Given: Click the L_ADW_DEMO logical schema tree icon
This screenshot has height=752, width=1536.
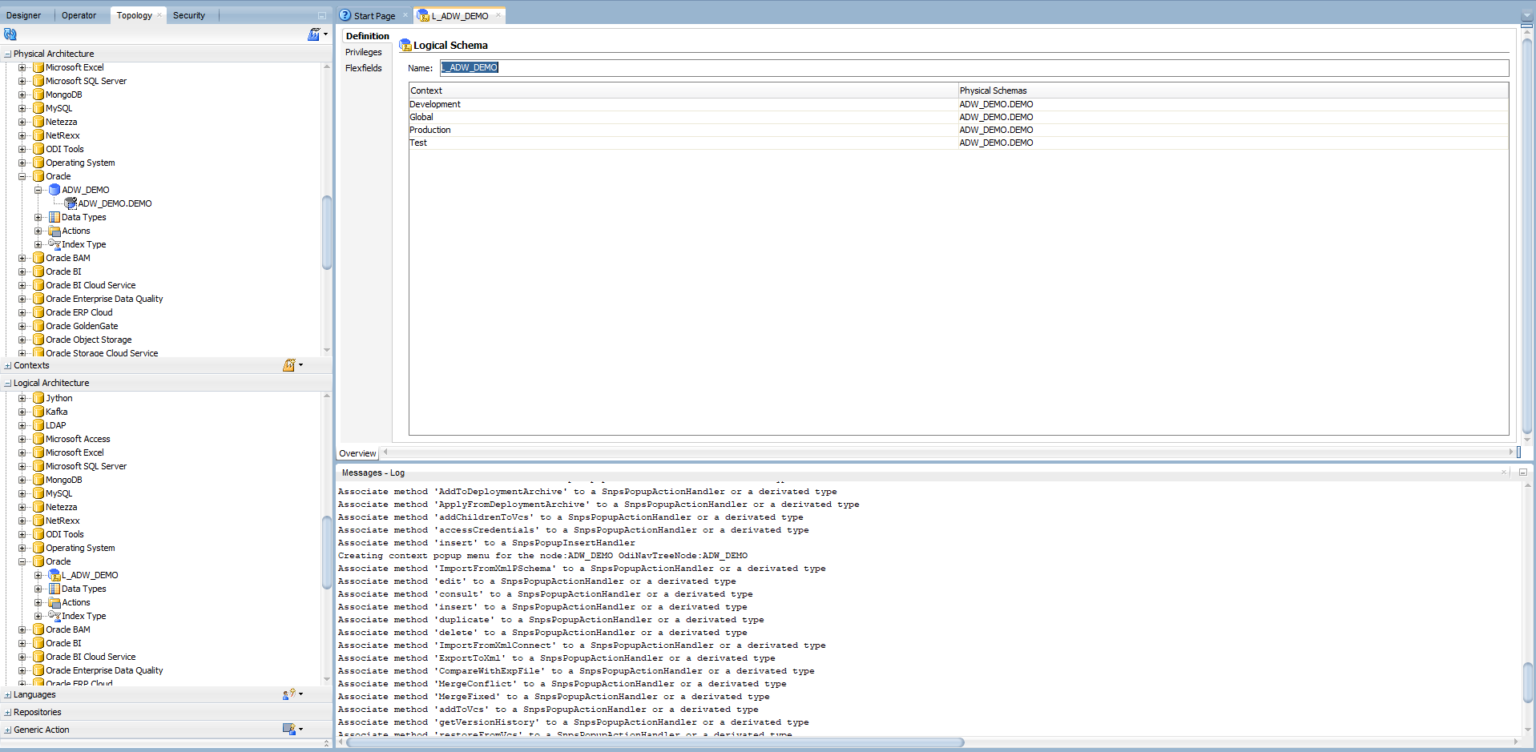Looking at the screenshot, I should 54,575.
